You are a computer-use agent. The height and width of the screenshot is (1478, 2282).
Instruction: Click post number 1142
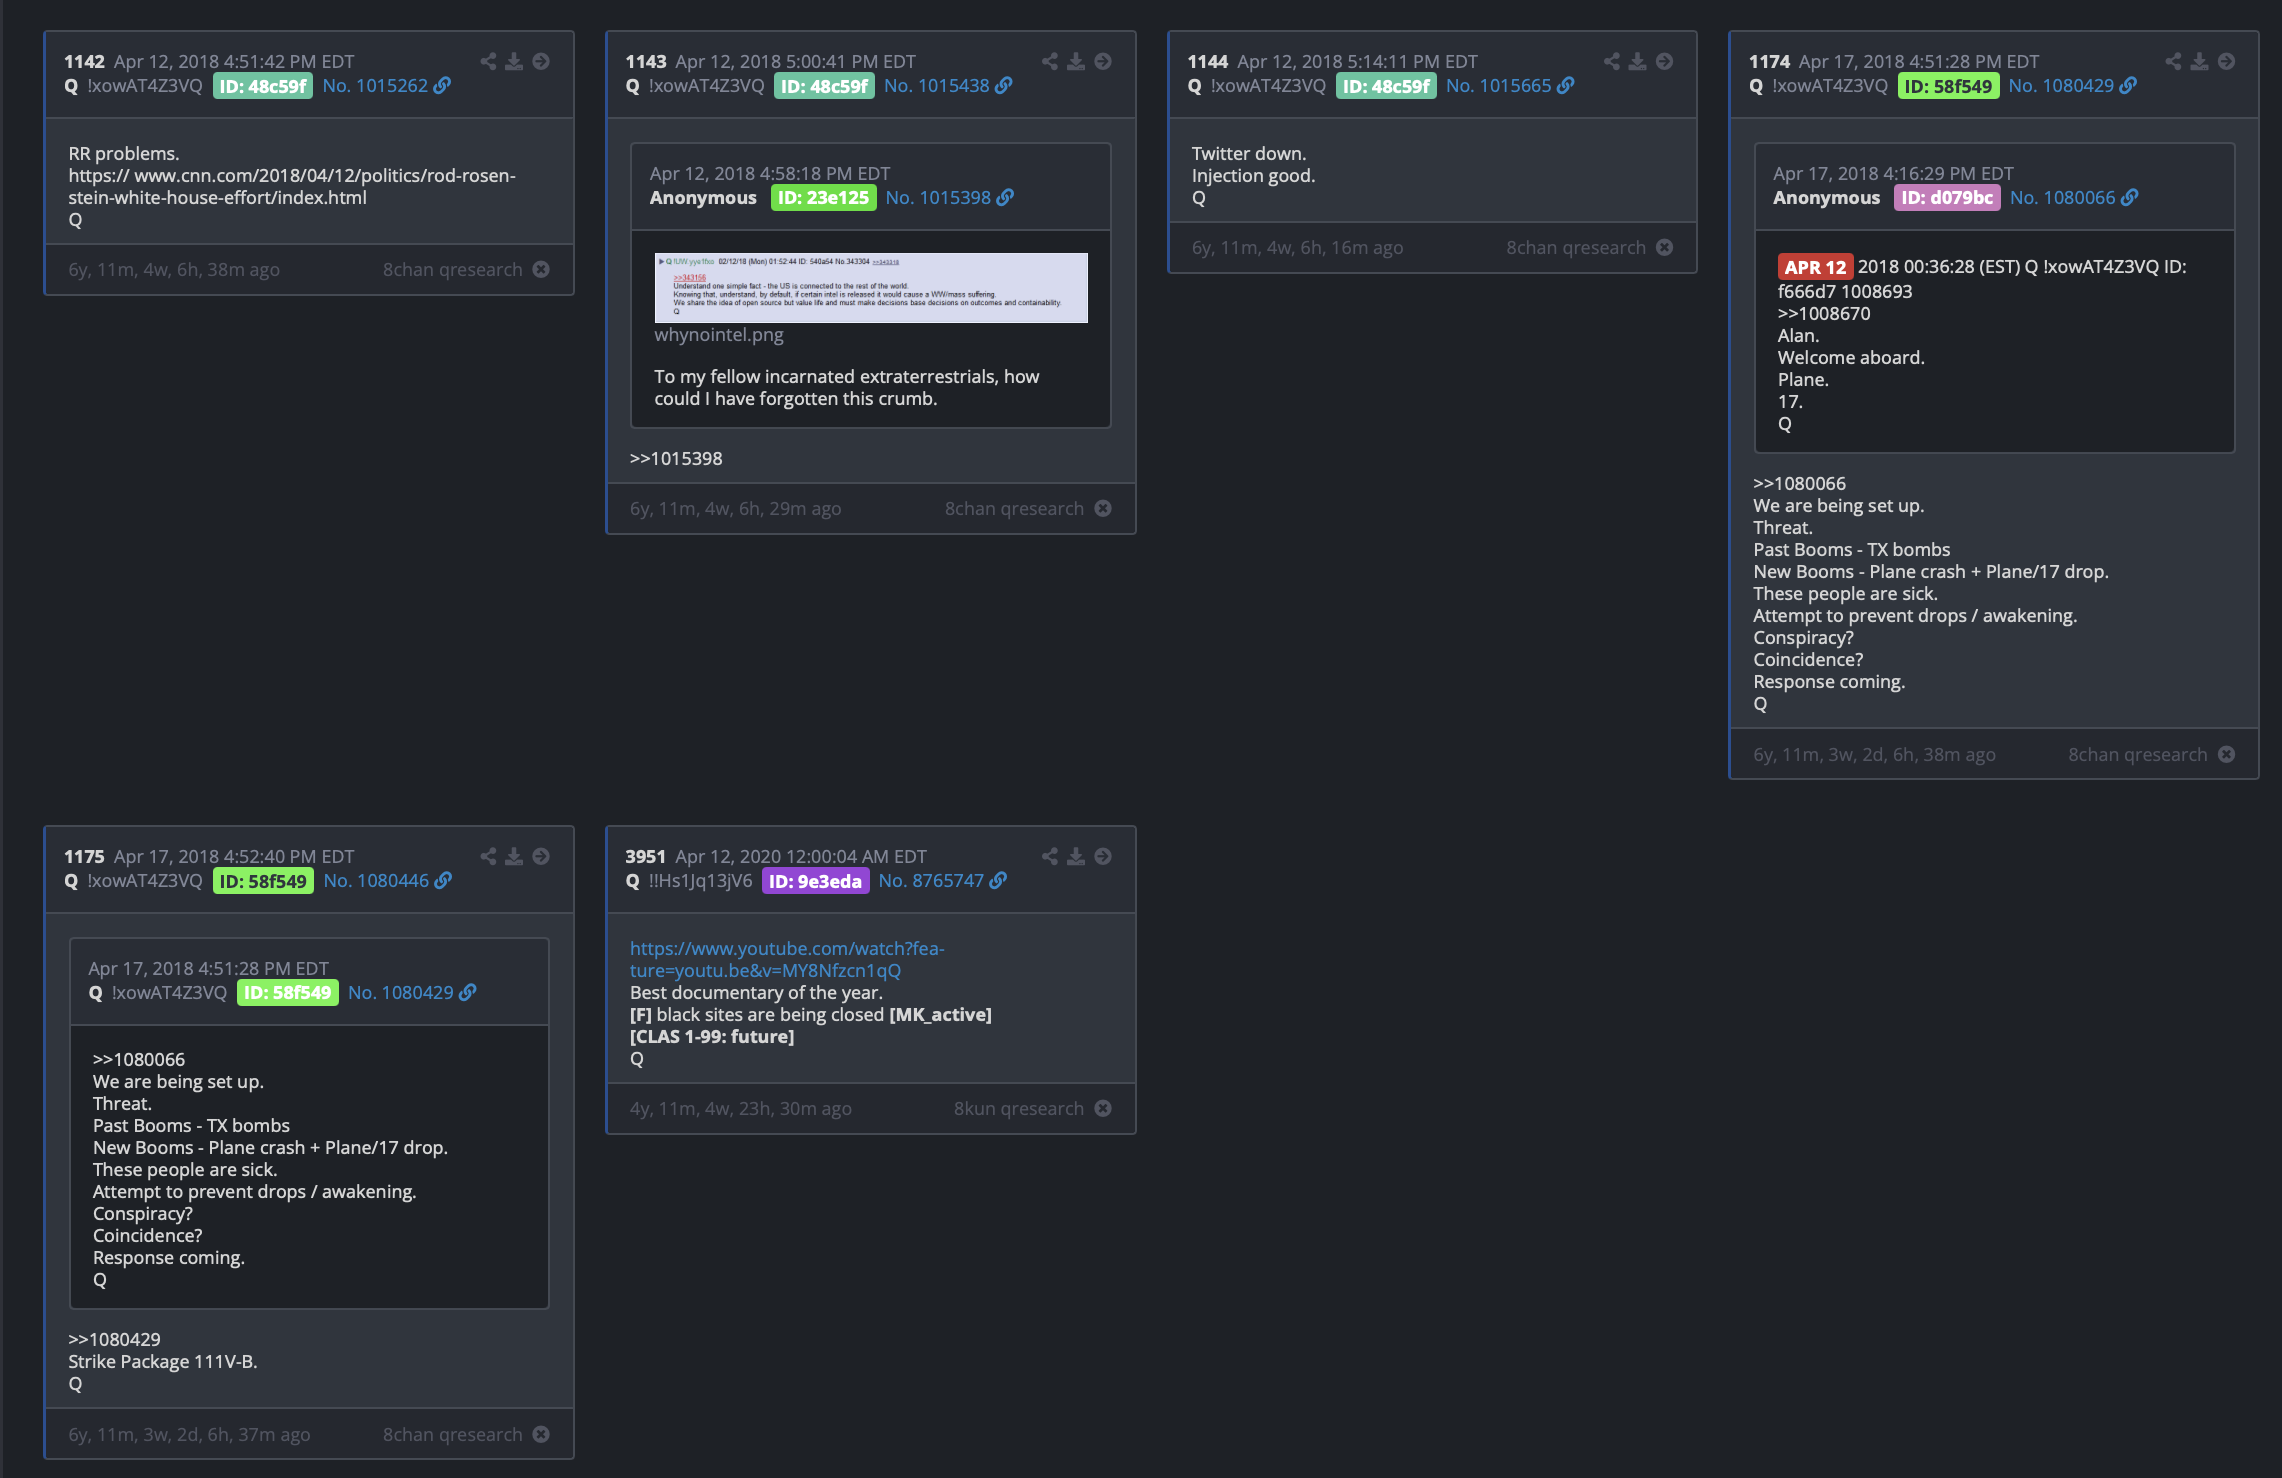(84, 62)
